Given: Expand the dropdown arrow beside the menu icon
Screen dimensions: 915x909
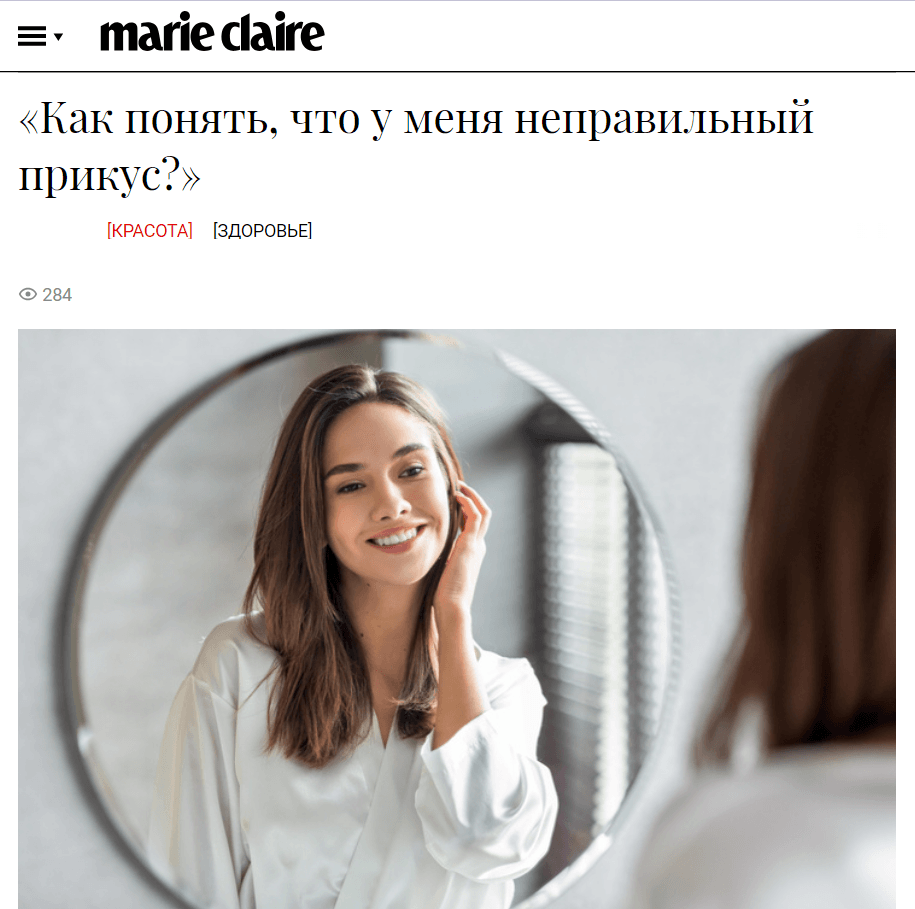Looking at the screenshot, I should pos(58,37).
